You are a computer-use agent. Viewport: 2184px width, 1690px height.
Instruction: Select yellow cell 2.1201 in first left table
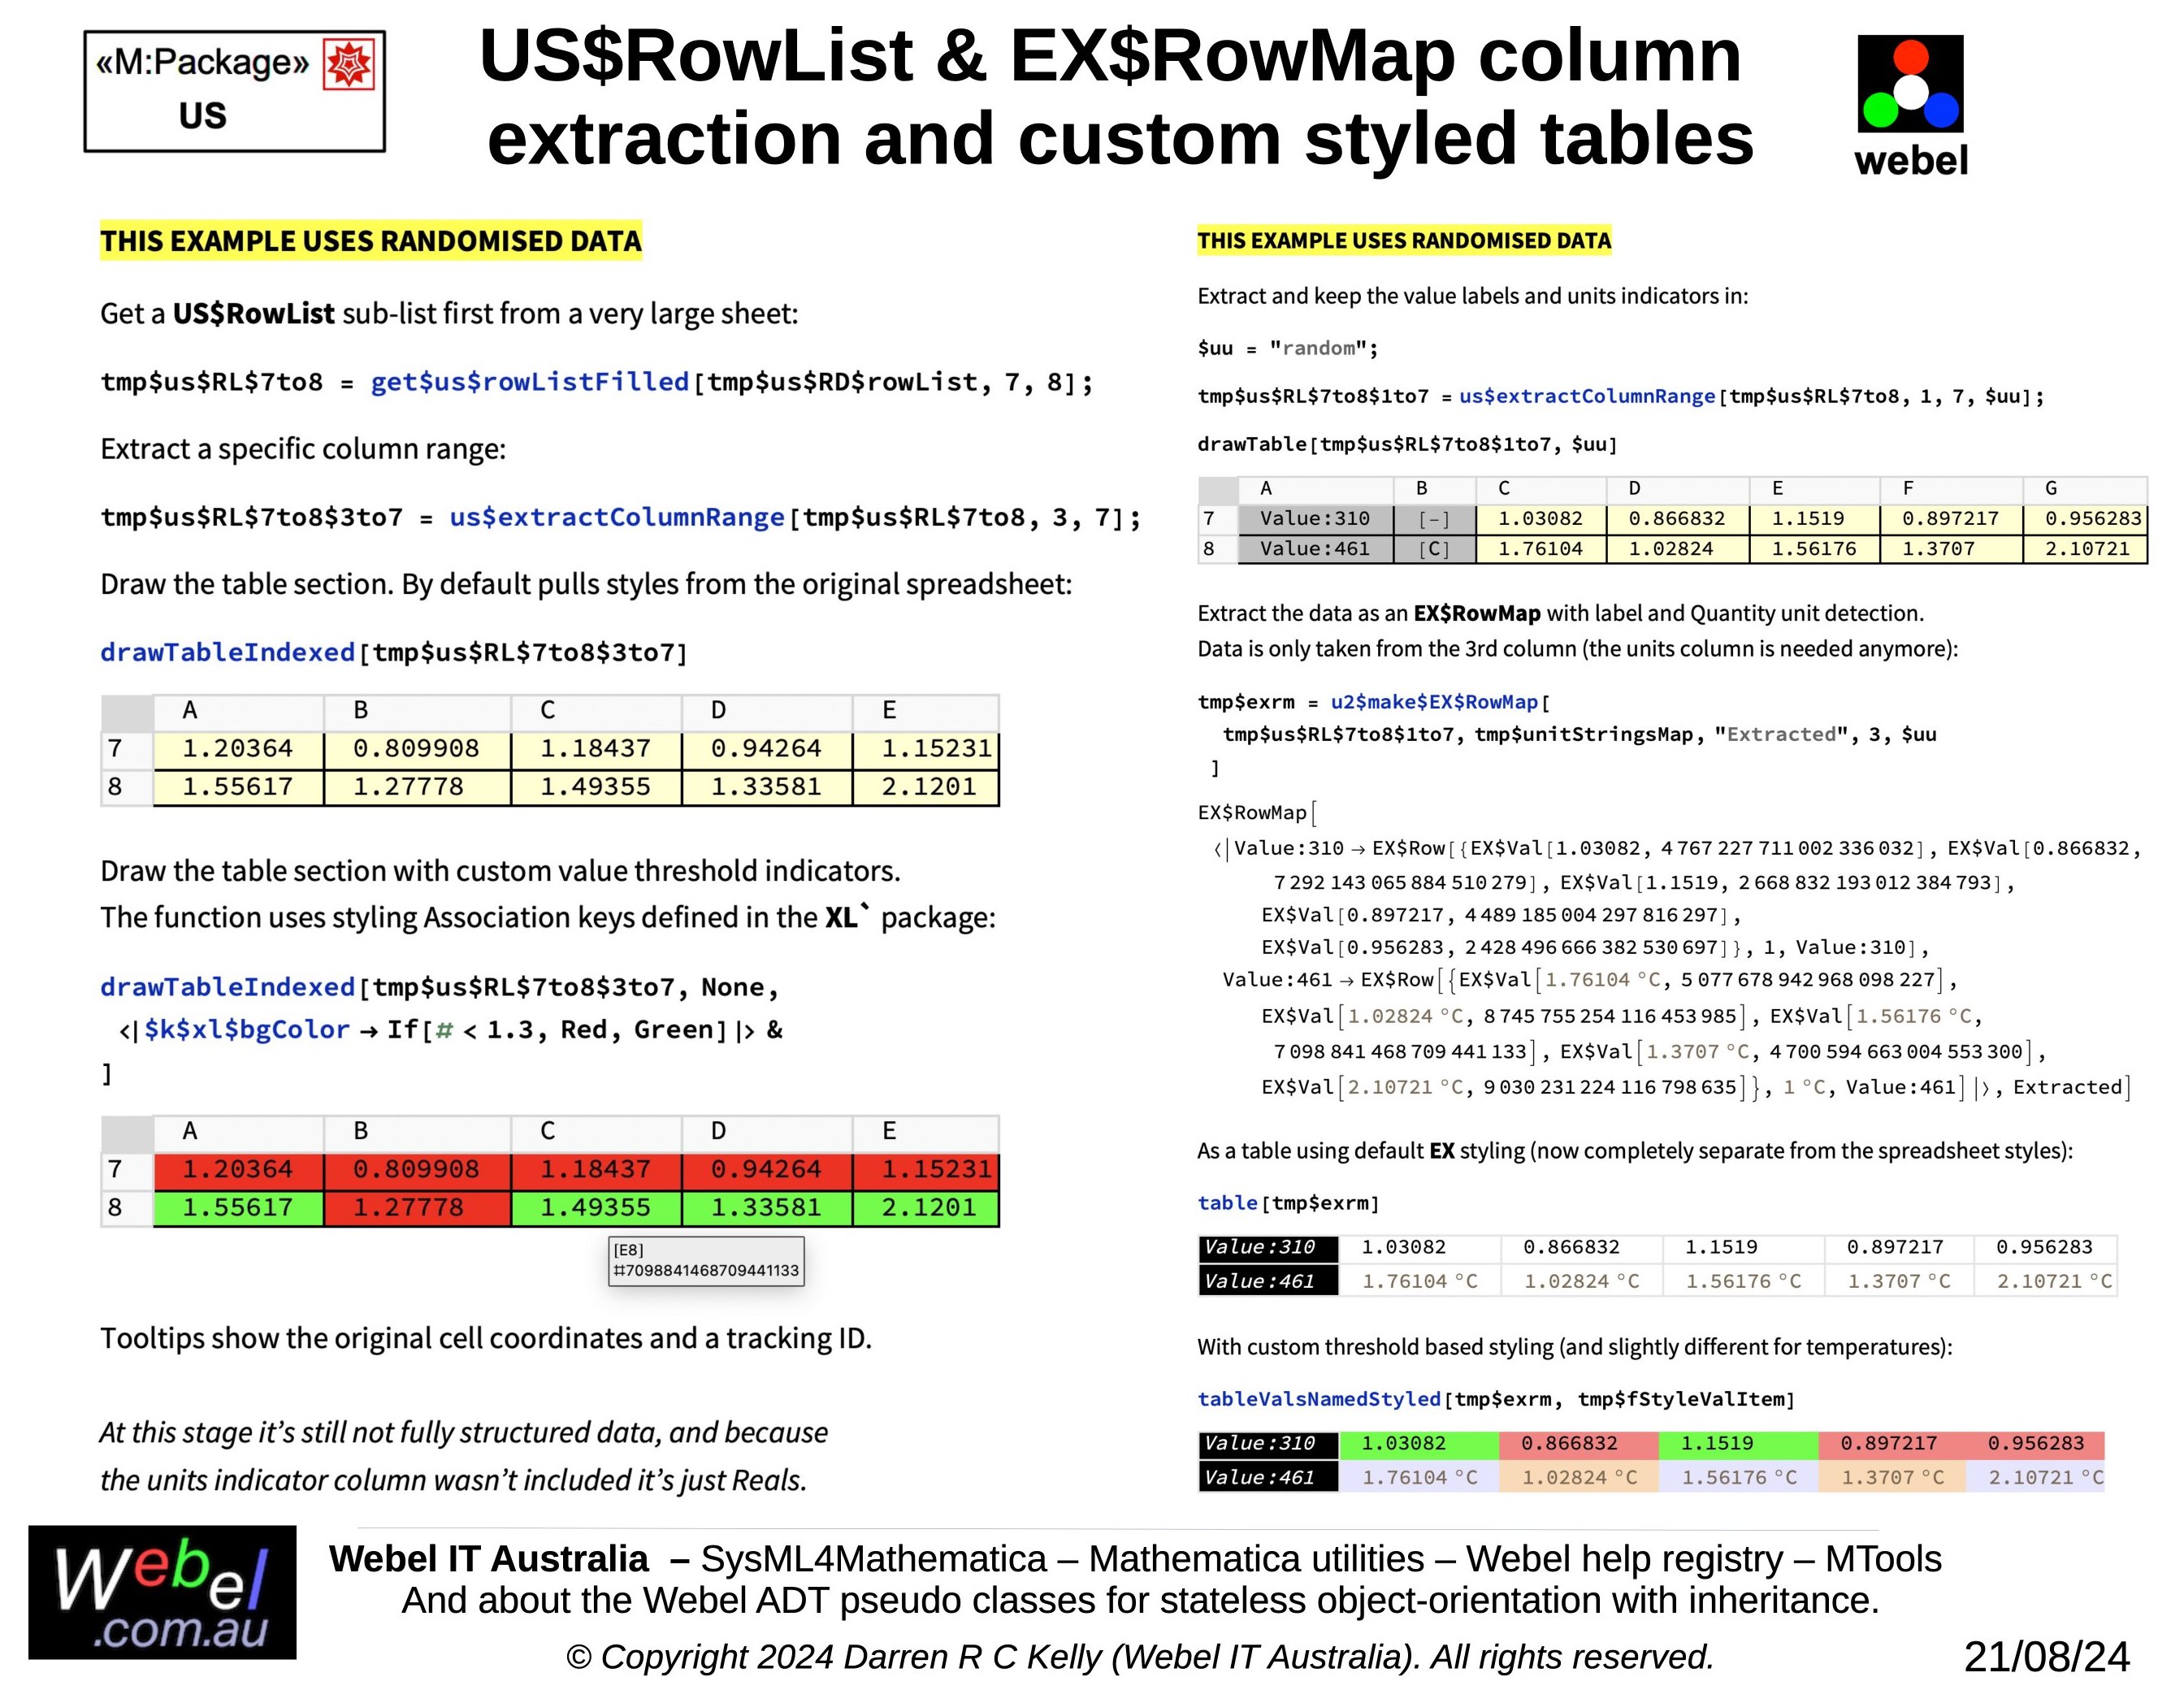(x=926, y=787)
